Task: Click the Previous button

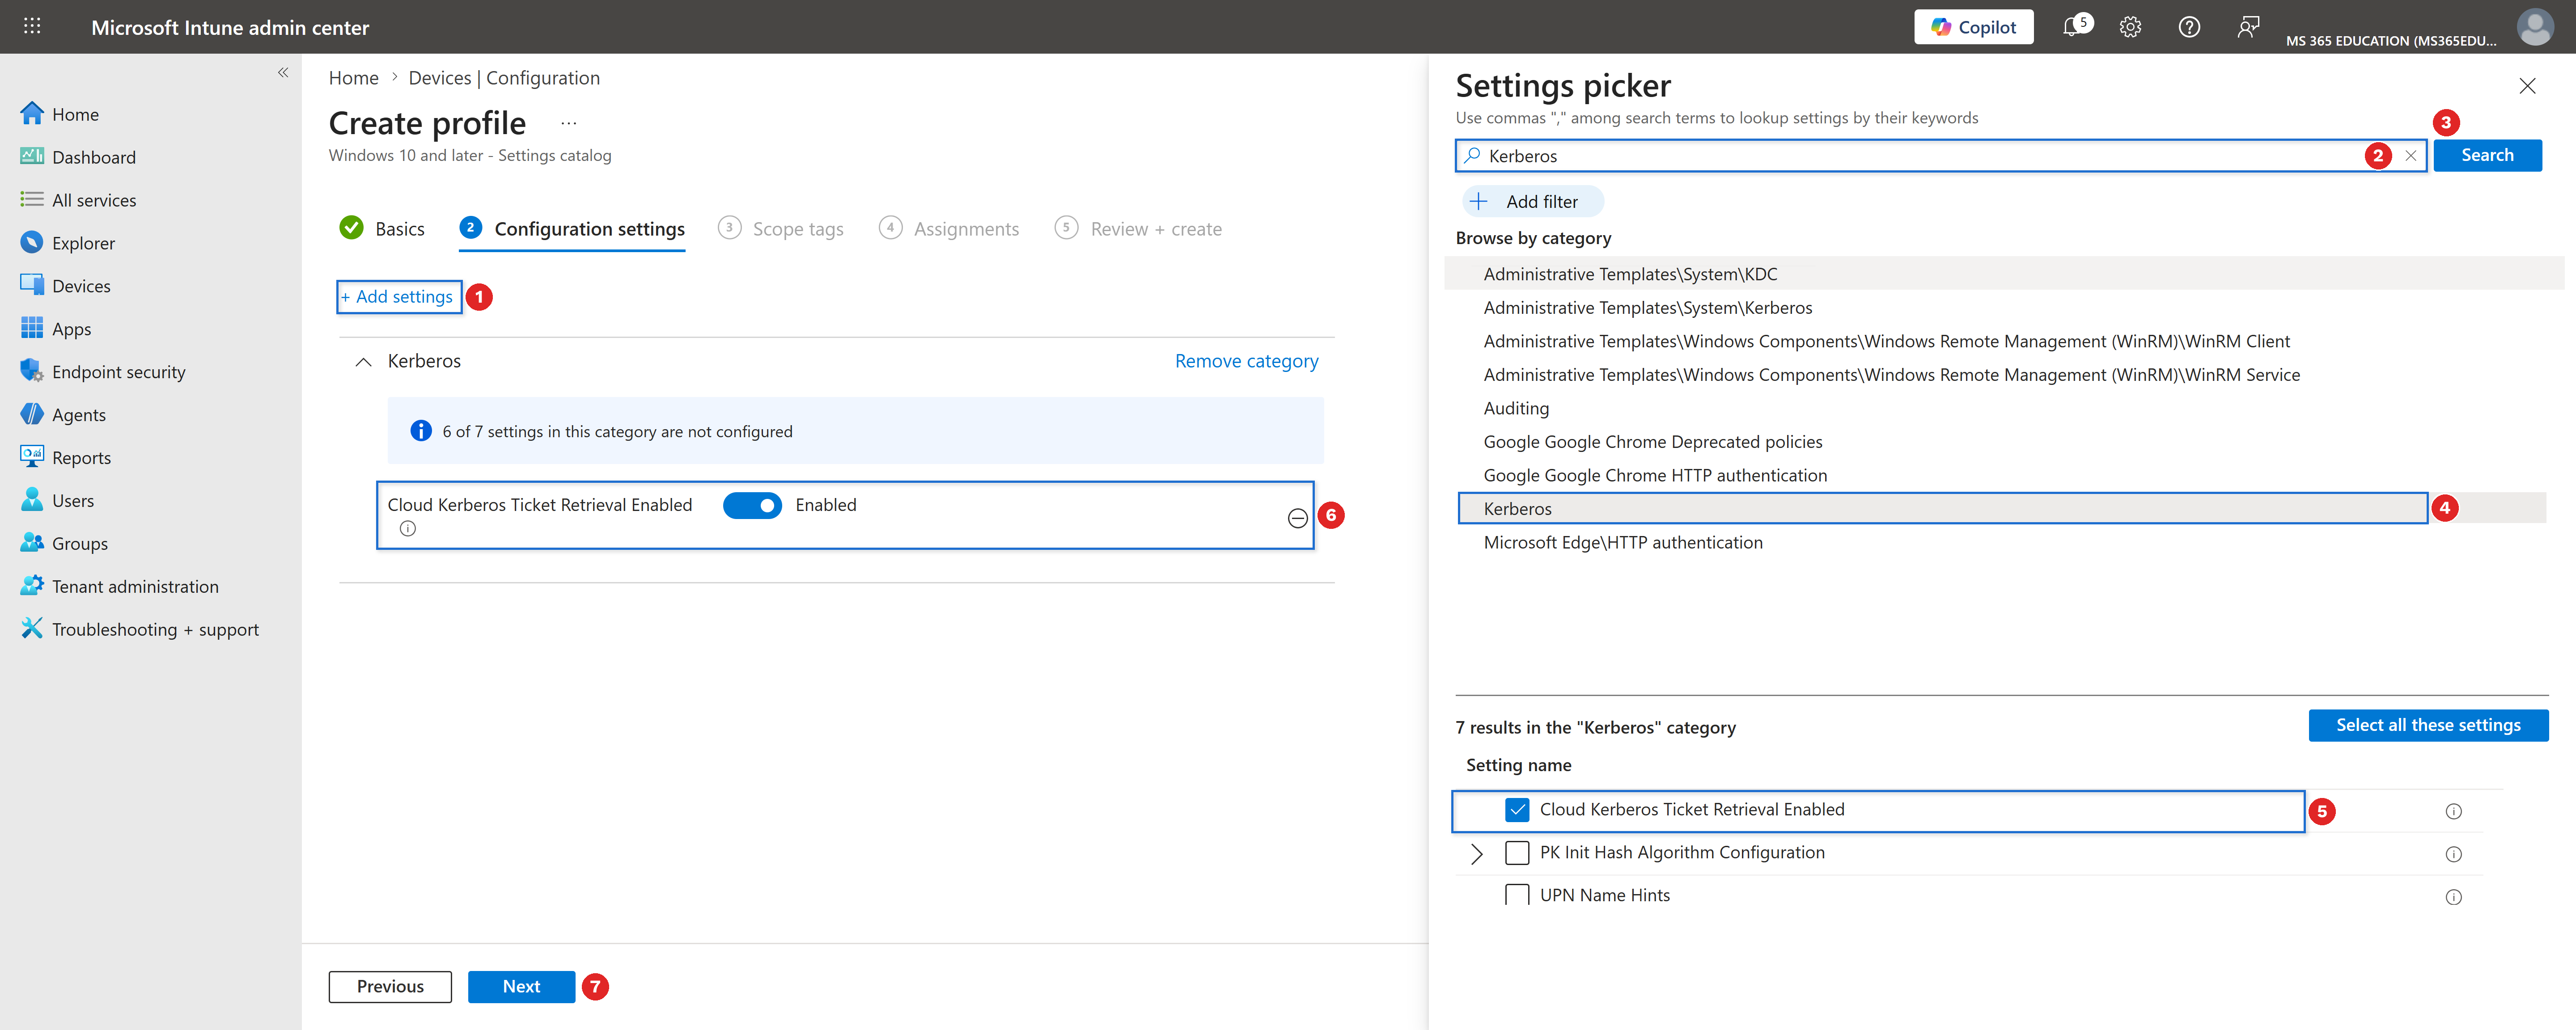Action: click(x=390, y=987)
